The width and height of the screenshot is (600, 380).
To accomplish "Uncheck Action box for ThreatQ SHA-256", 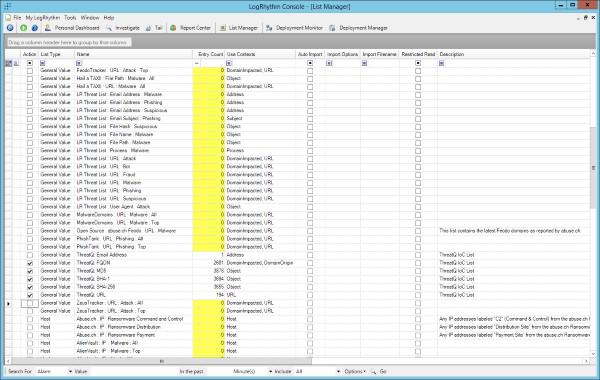I will pos(30,287).
